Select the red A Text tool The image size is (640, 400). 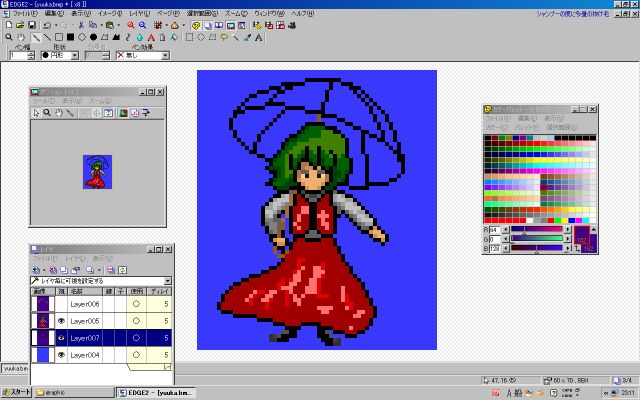tap(151, 38)
